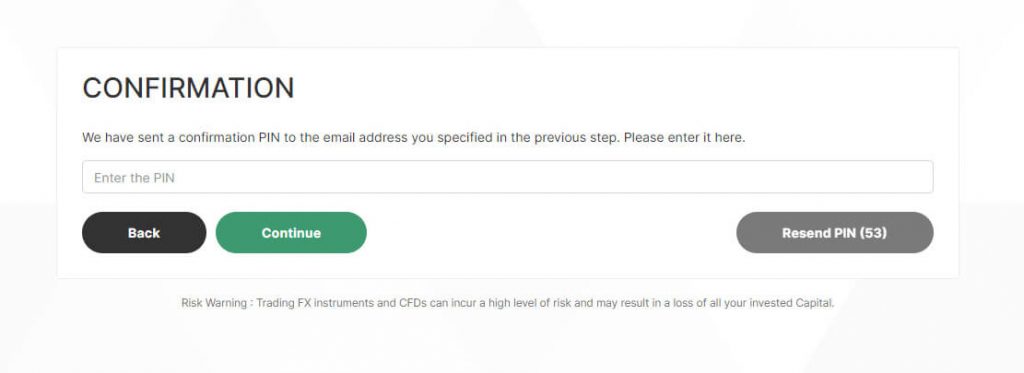This screenshot has width=1024, height=373.
Task: Click the confirmation PIN instruction sentence
Action: click(x=413, y=138)
